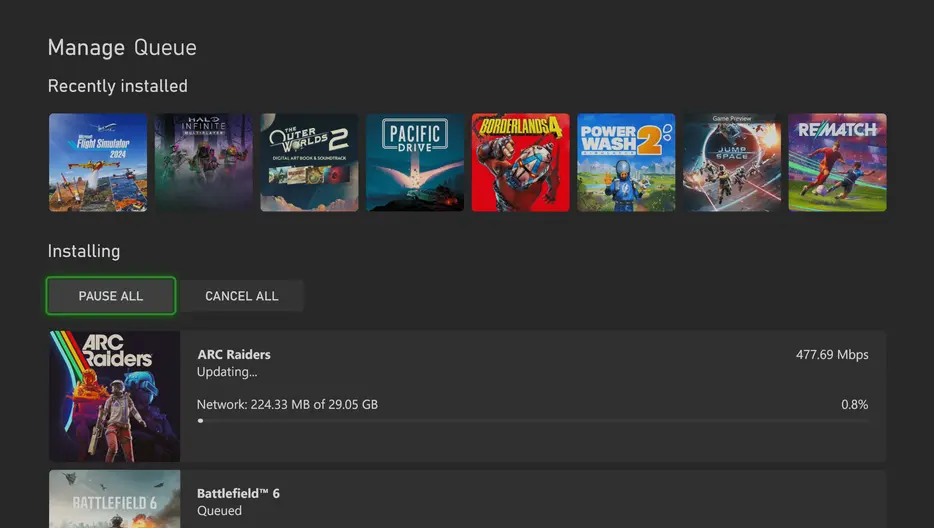Select the ARC Raiders cover art

114,396
